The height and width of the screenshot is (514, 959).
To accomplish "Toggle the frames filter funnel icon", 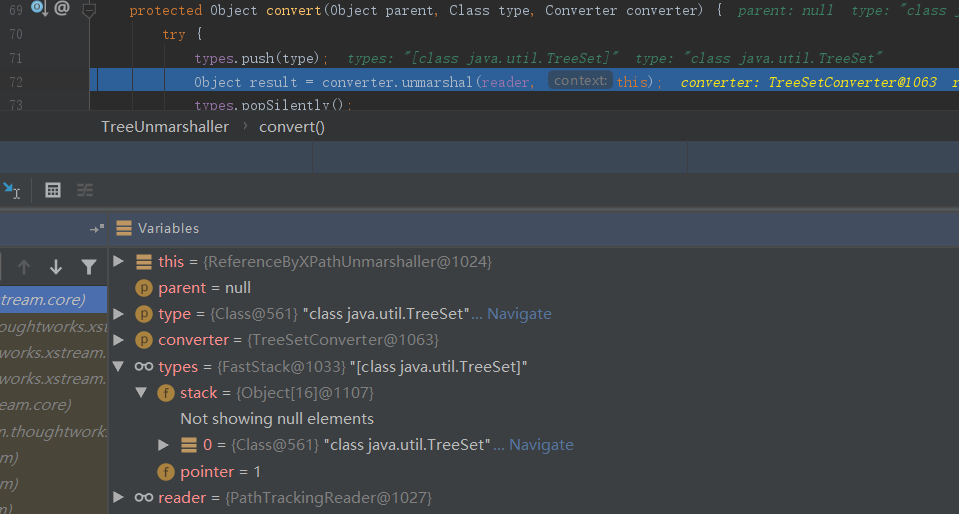I will pos(88,267).
